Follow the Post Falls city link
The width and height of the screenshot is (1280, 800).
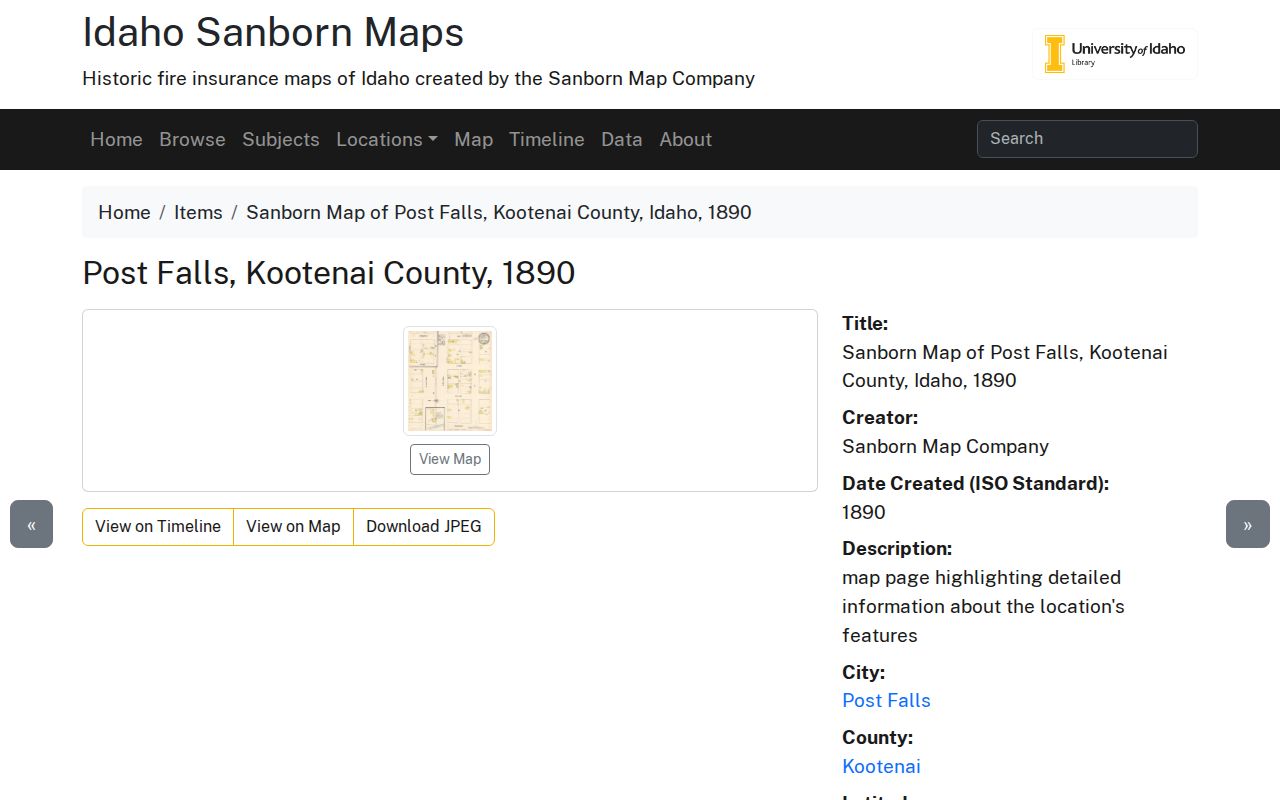click(x=886, y=700)
